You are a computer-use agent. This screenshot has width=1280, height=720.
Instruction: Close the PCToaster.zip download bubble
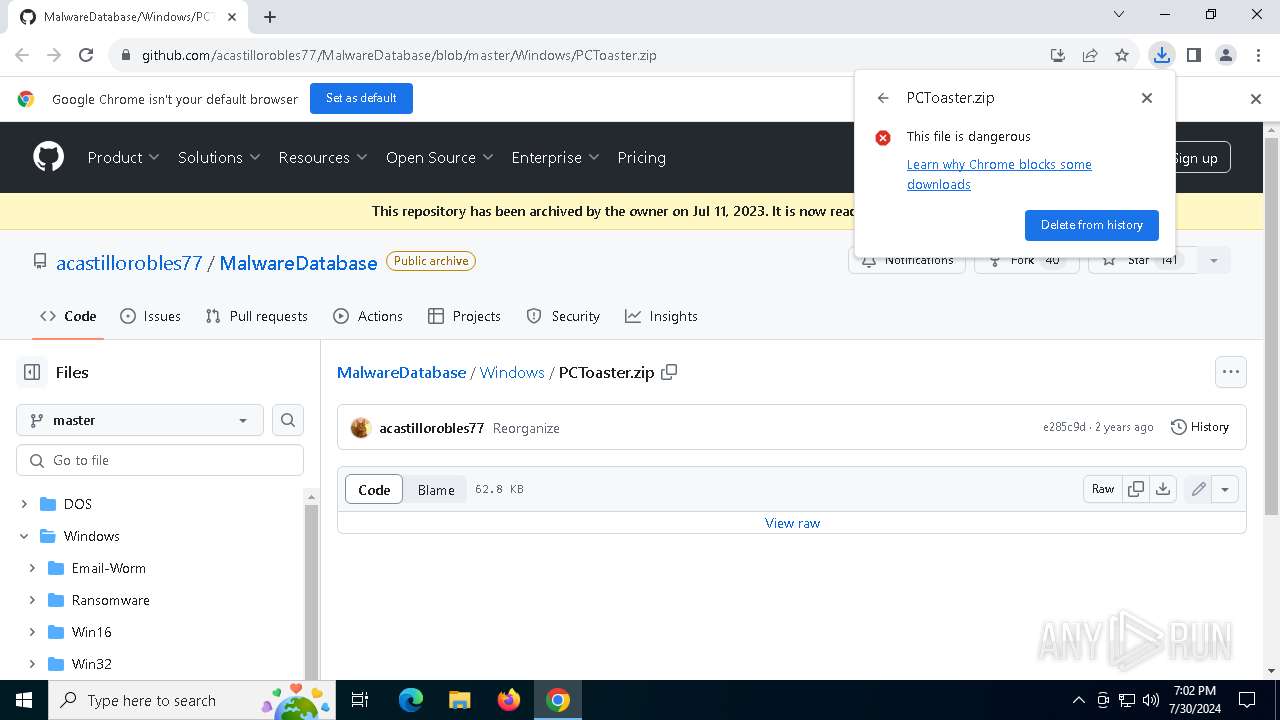(1147, 98)
